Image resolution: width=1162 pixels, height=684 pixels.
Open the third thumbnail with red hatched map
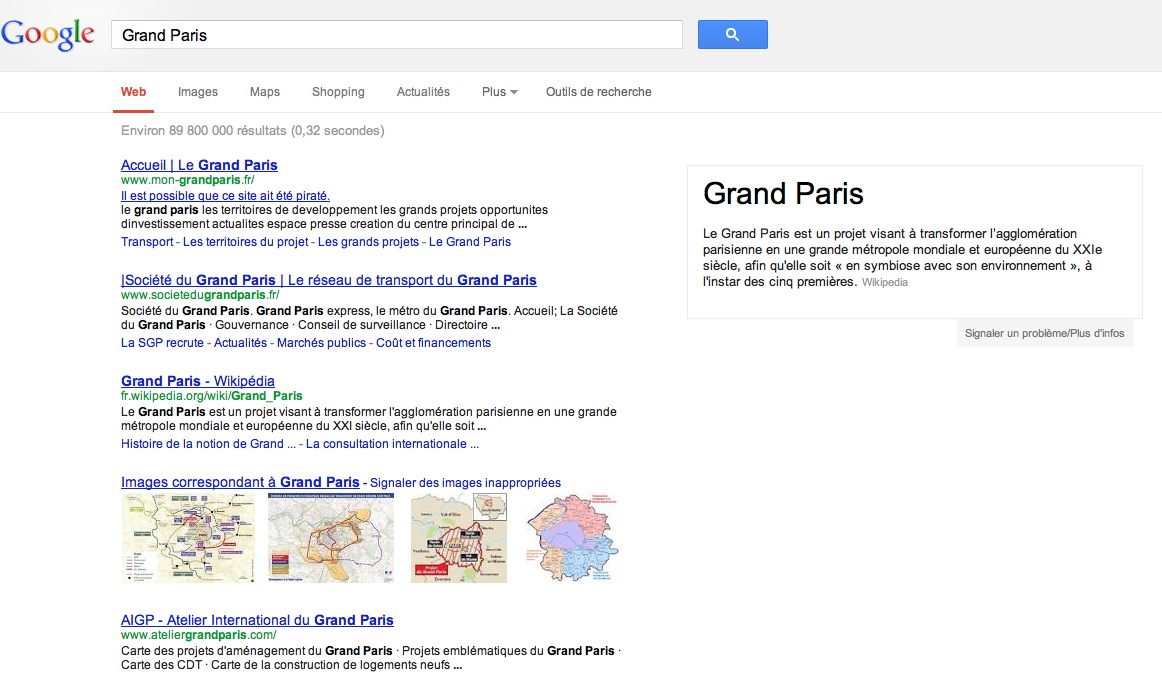(x=459, y=538)
